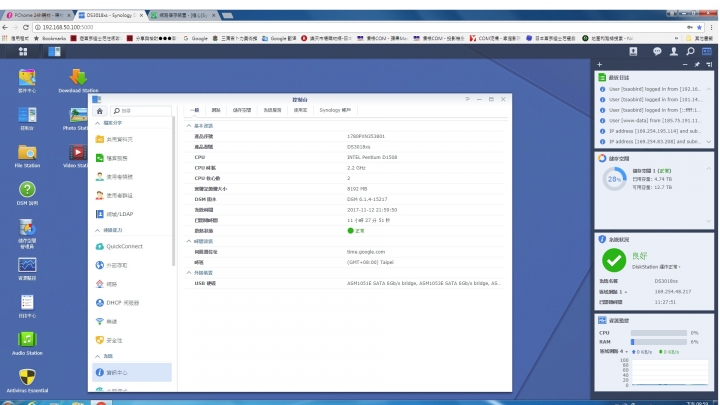720x405 pixels.
Task: Open the user options person icon
Action: [674, 51]
